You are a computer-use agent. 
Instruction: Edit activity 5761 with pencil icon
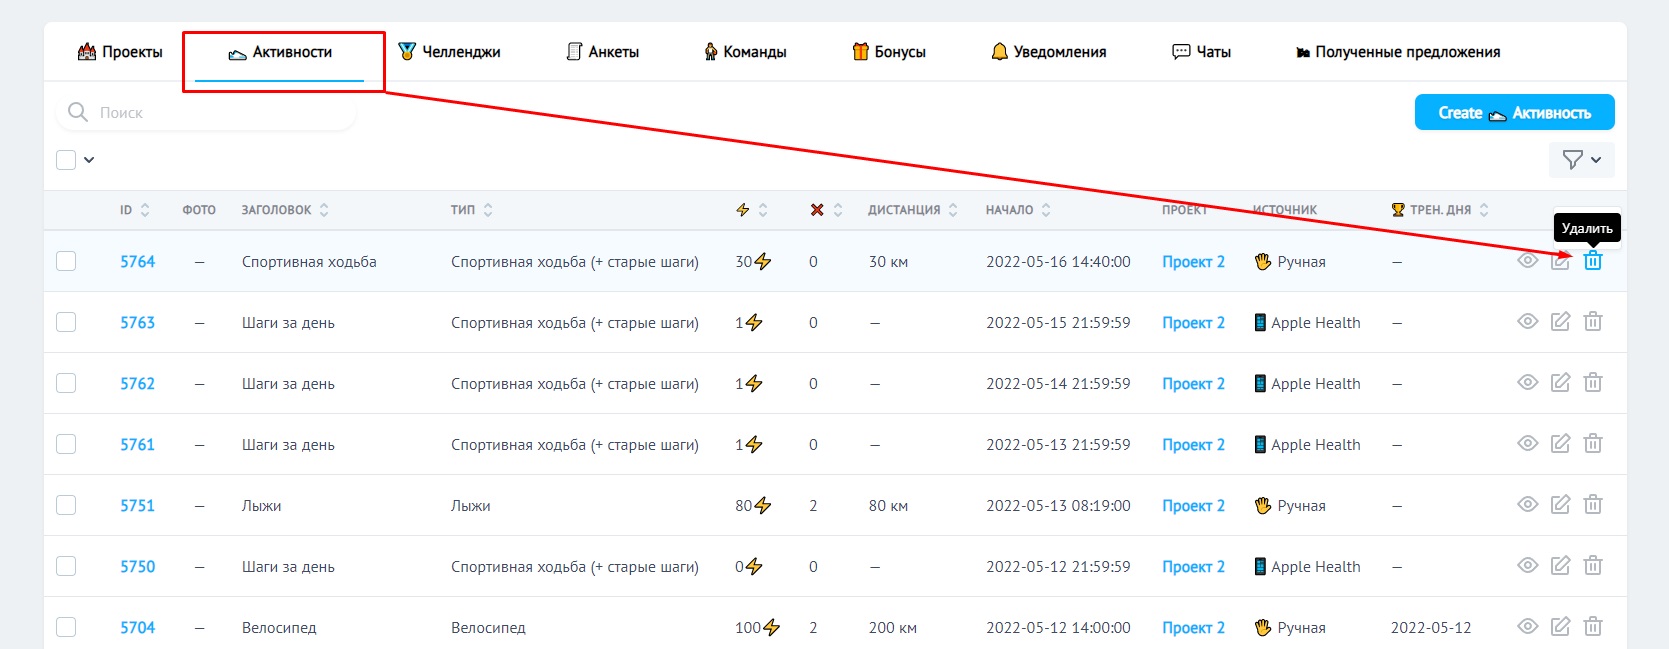pyautogui.click(x=1560, y=444)
